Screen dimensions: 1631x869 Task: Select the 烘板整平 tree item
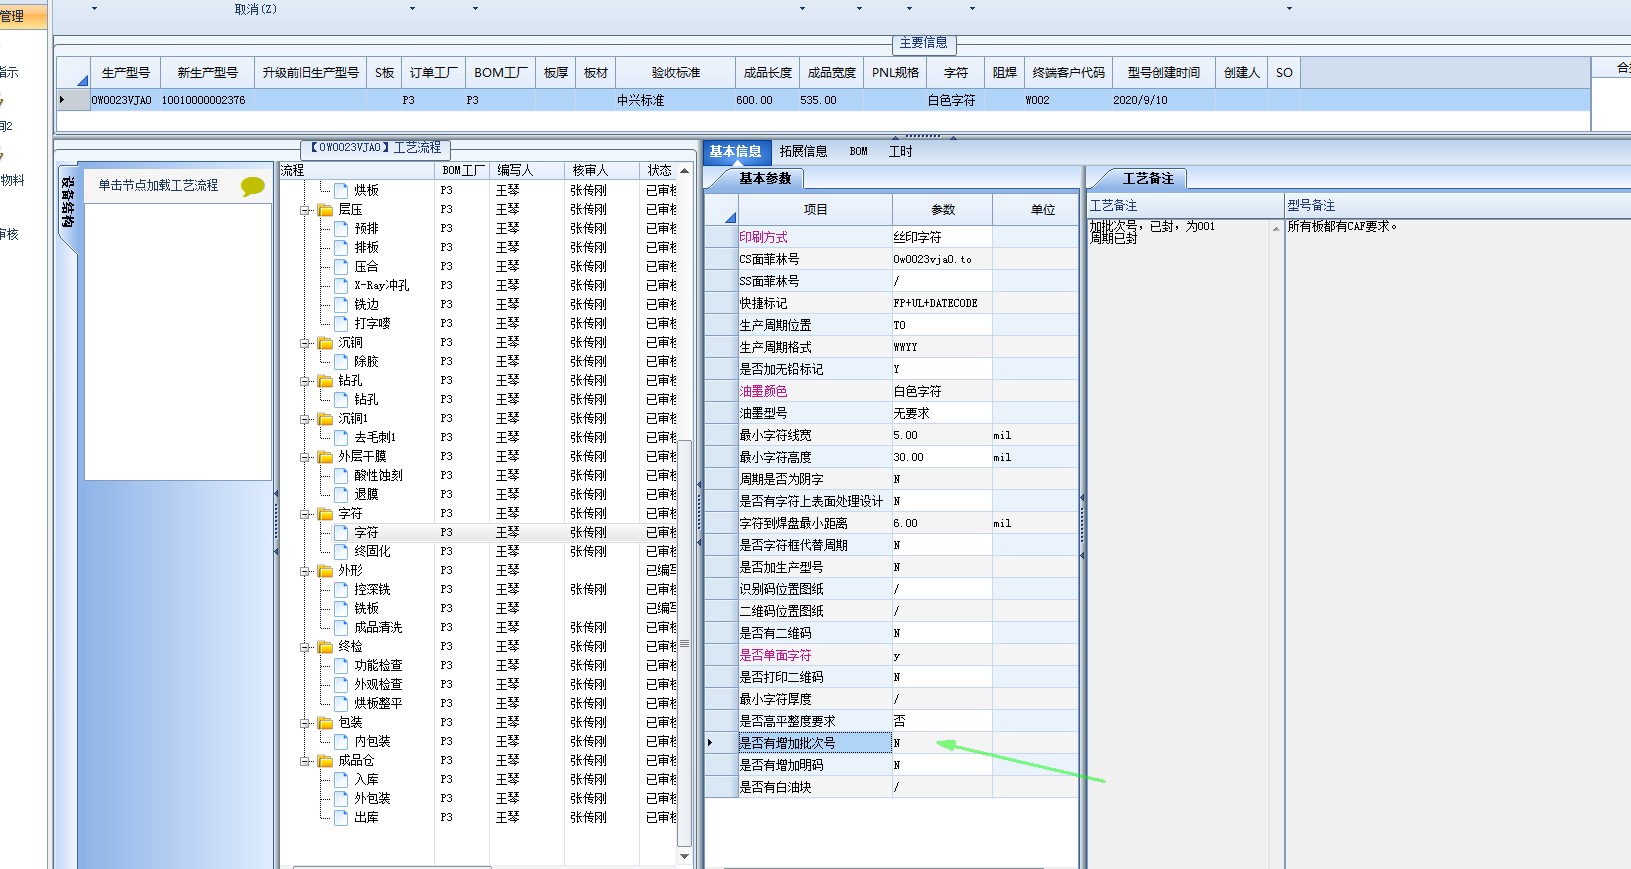pos(379,703)
